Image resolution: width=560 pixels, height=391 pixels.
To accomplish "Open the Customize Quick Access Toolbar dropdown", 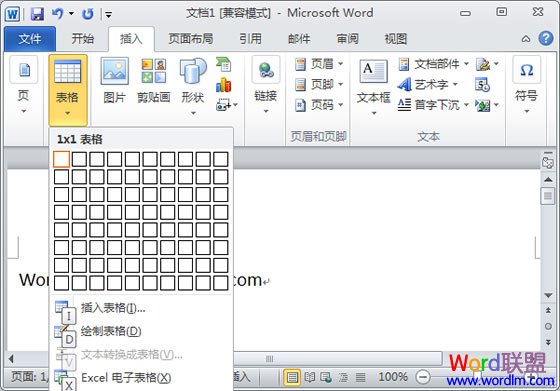I will (109, 15).
